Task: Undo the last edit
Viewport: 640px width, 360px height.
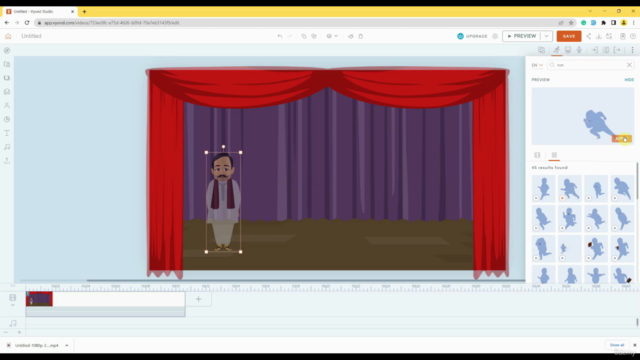Action: [280, 36]
